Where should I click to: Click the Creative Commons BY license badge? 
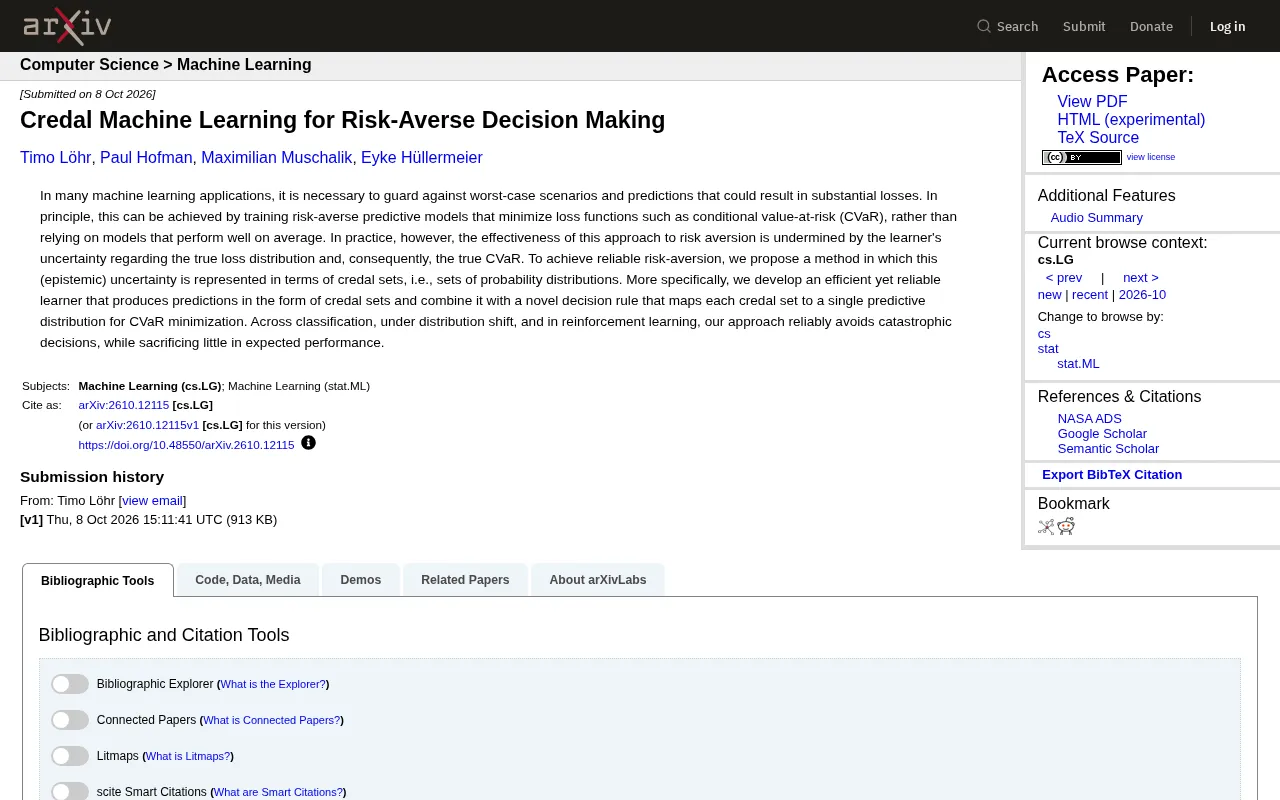click(1081, 157)
